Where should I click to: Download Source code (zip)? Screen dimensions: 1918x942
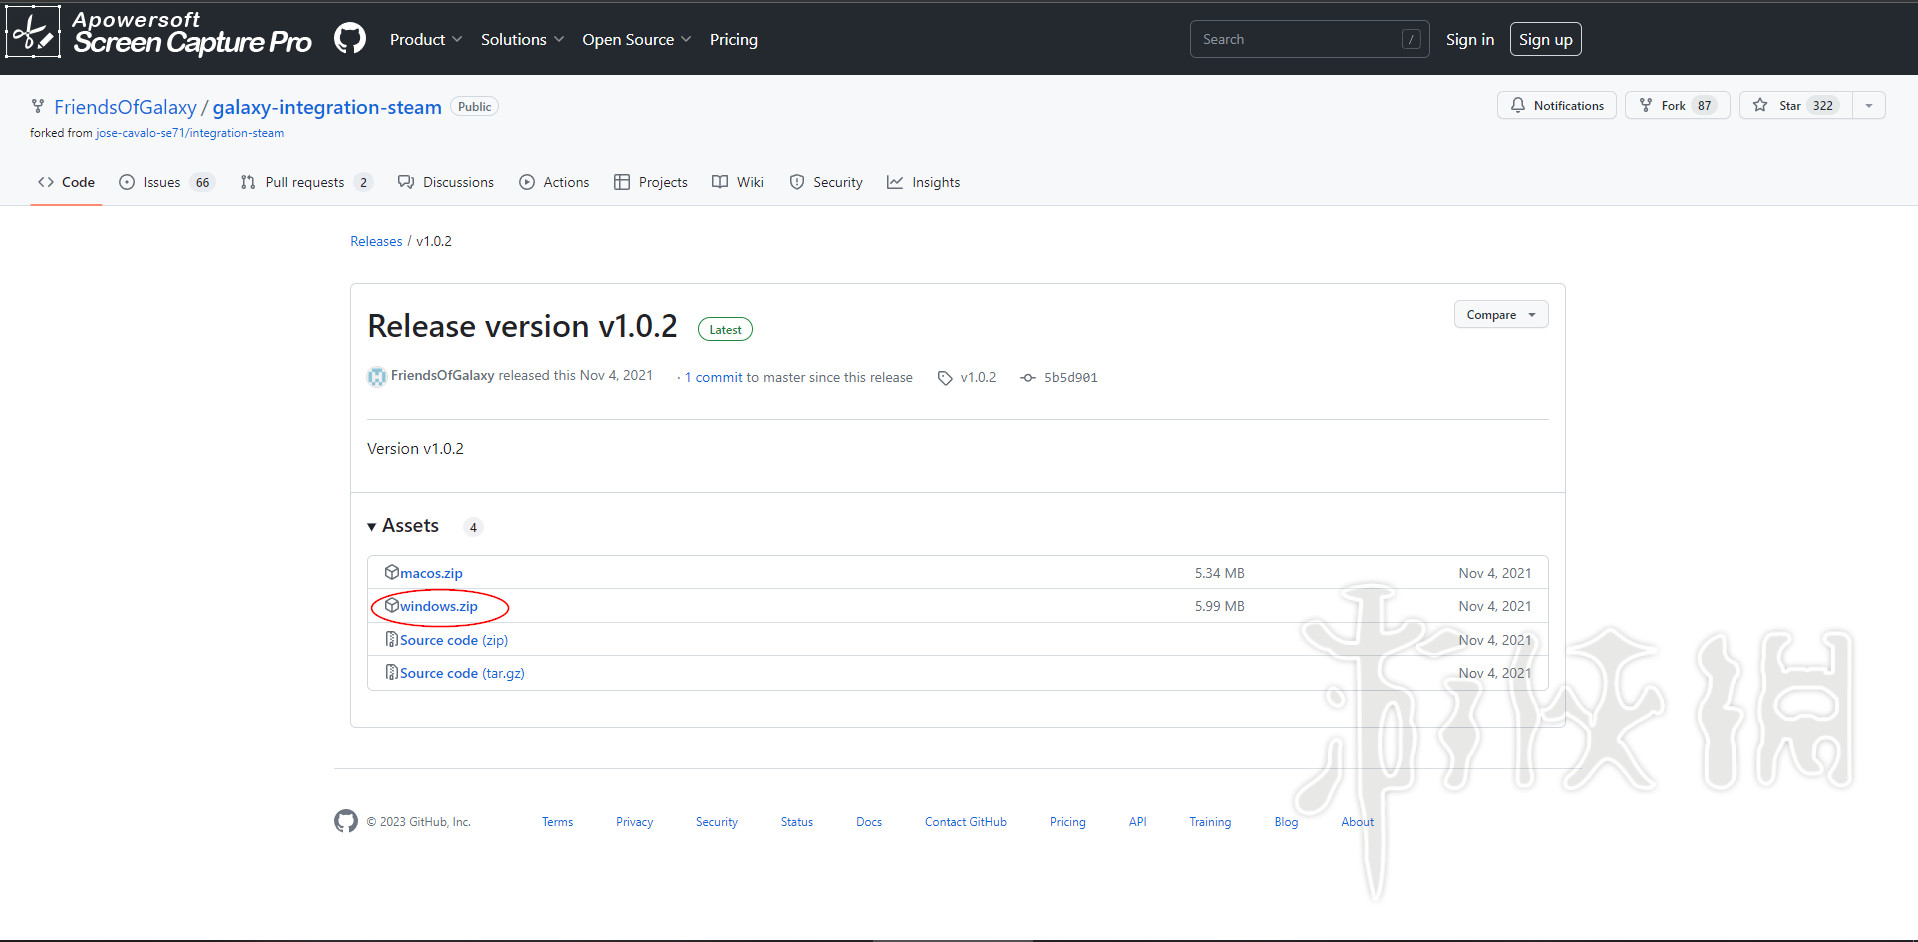coord(454,640)
